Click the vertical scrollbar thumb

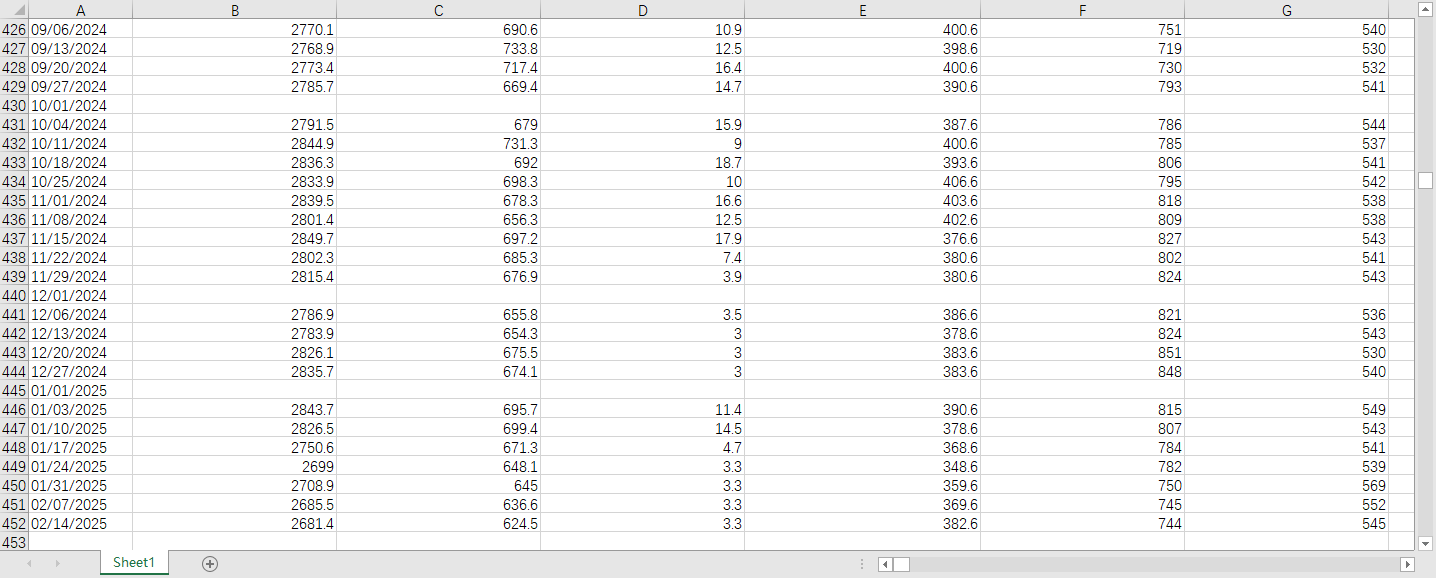click(x=1426, y=180)
